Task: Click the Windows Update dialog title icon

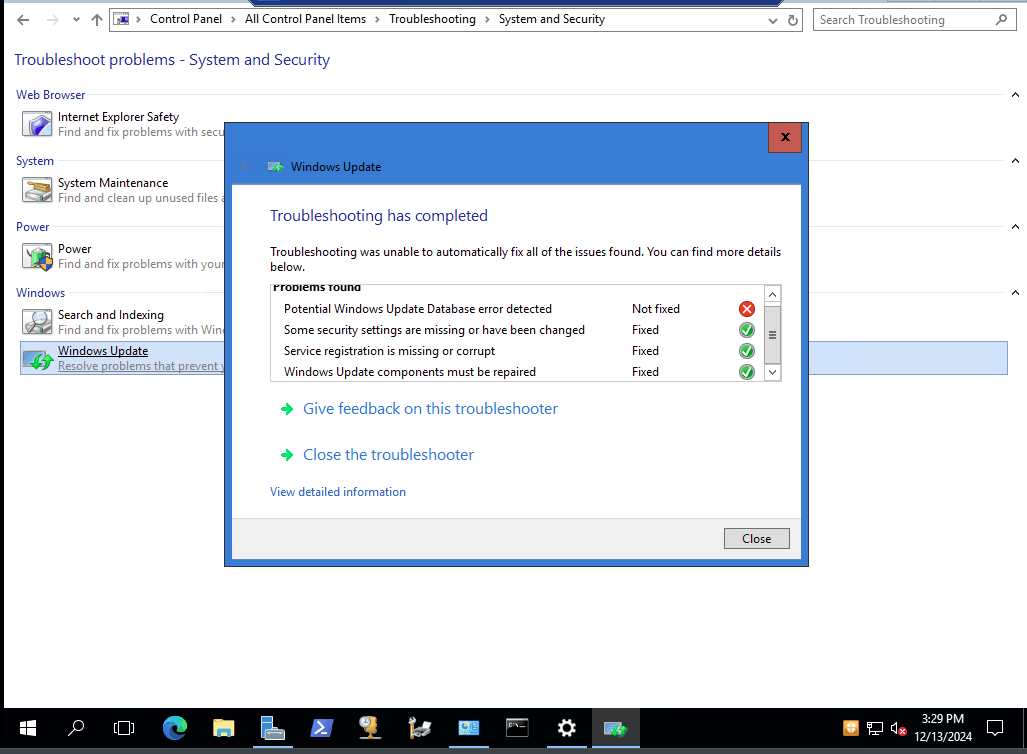Action: 276,167
